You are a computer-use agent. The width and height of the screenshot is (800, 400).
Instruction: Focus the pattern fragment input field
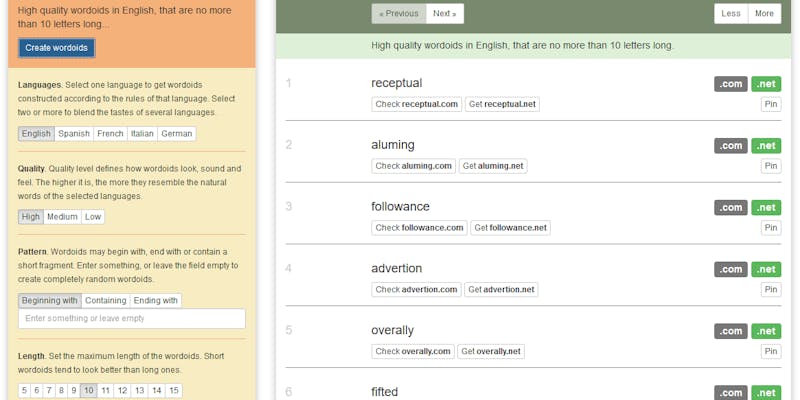click(x=132, y=318)
